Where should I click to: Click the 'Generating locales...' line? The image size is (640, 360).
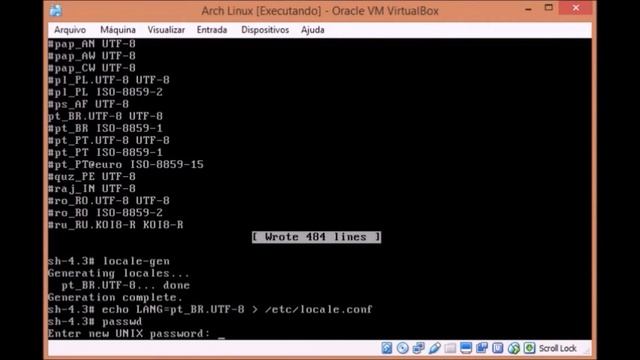(119, 273)
